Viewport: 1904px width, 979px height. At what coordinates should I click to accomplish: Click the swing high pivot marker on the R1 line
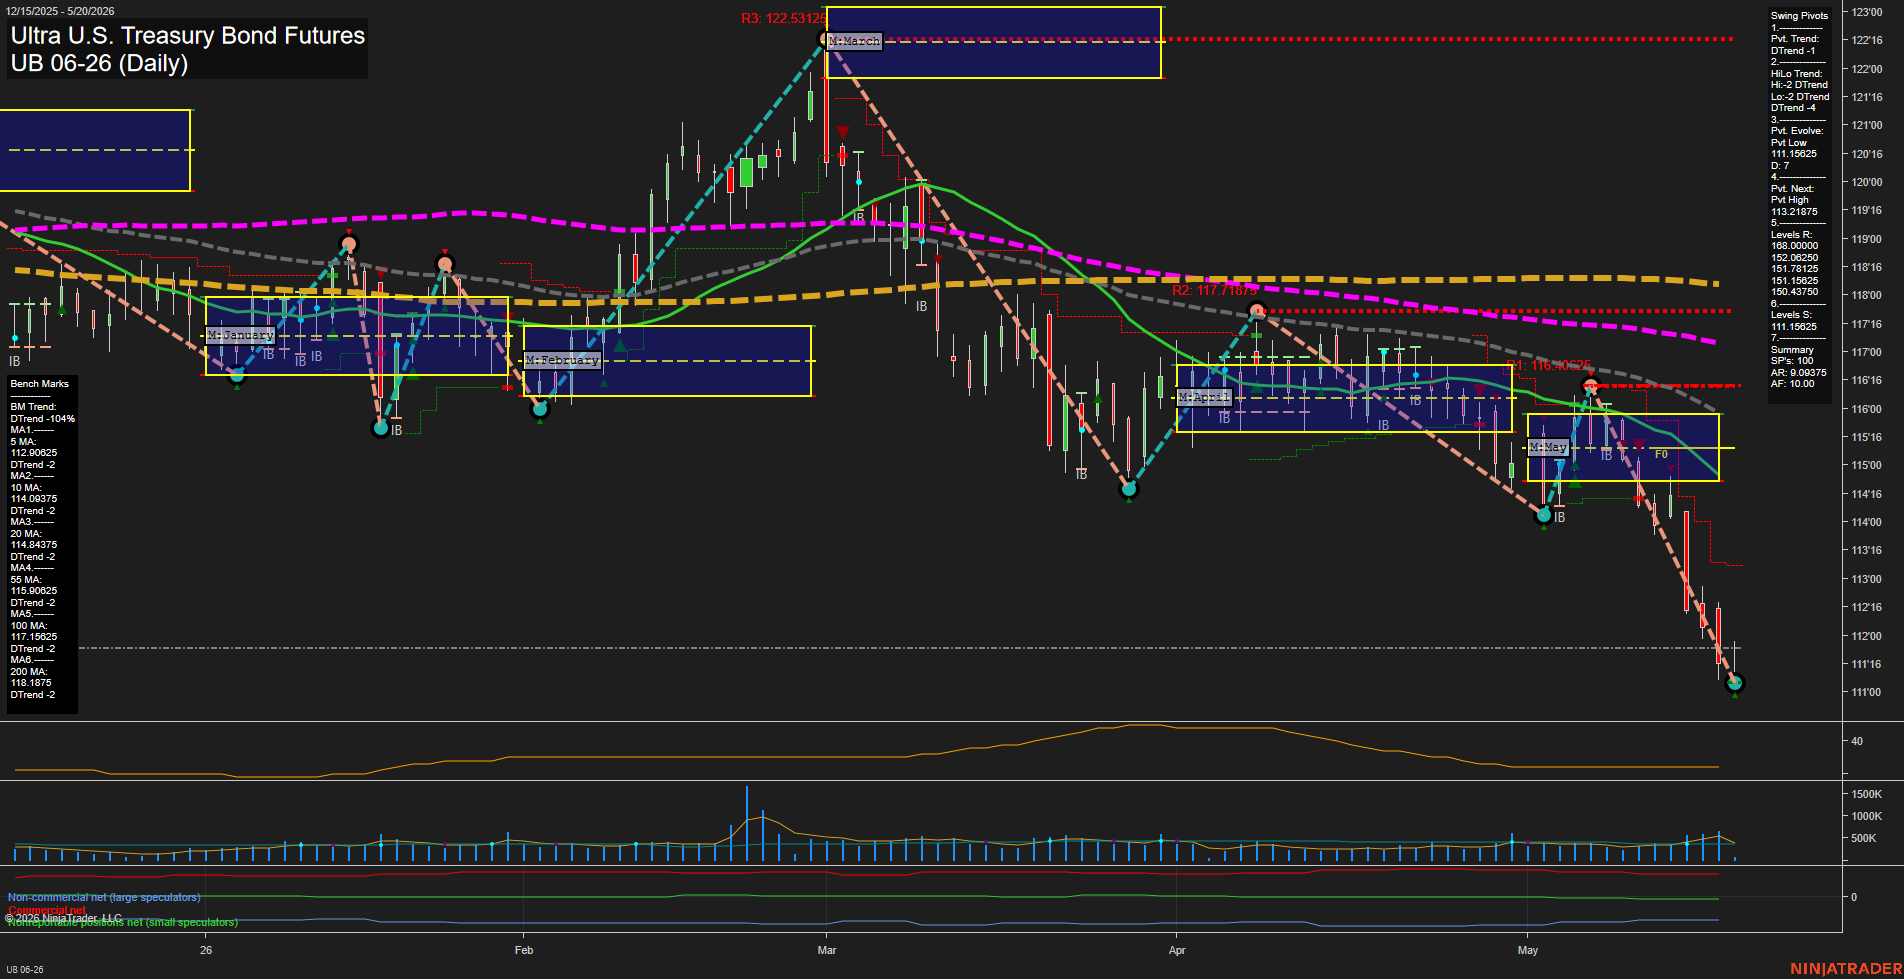click(1590, 386)
